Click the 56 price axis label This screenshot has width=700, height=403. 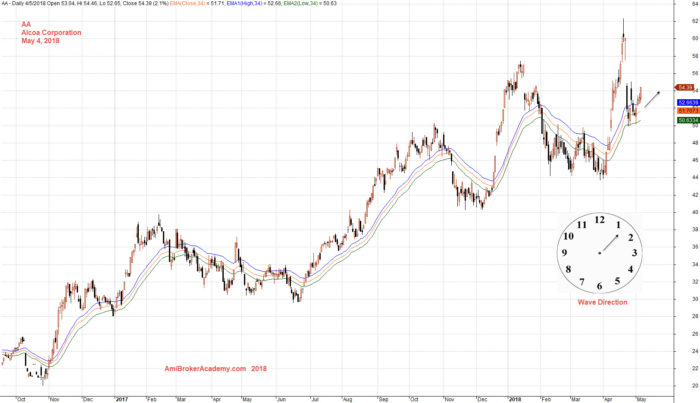(x=696, y=73)
